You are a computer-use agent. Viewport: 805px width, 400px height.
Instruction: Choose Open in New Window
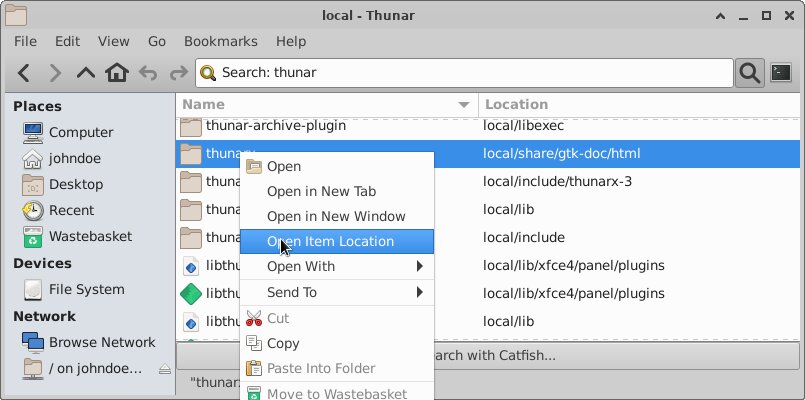pyautogui.click(x=337, y=217)
